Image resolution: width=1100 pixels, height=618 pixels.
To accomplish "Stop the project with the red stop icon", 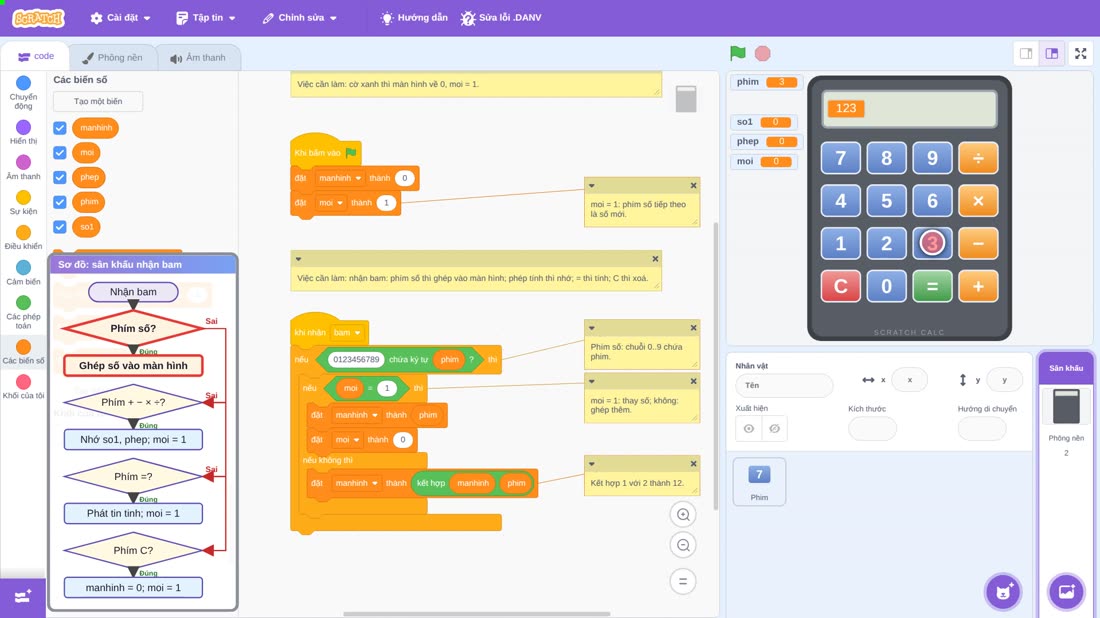I will 763,53.
